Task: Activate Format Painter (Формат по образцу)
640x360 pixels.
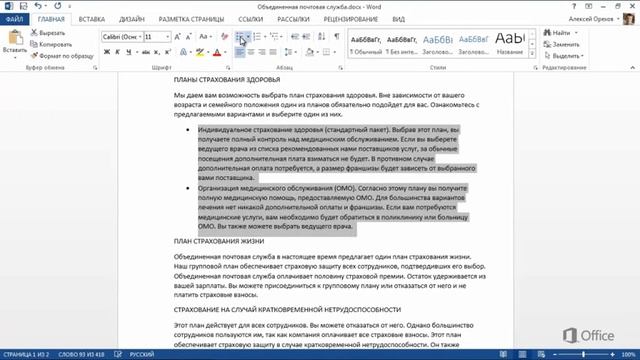Action: pyautogui.click(x=62, y=56)
